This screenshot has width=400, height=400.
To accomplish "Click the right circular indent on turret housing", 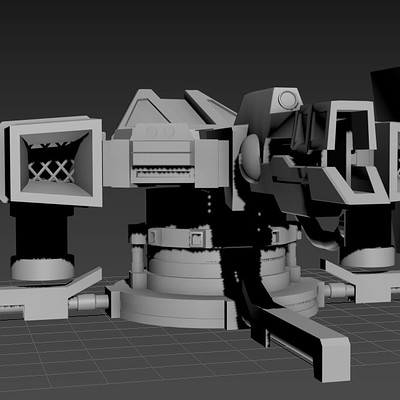I will click(x=169, y=132).
